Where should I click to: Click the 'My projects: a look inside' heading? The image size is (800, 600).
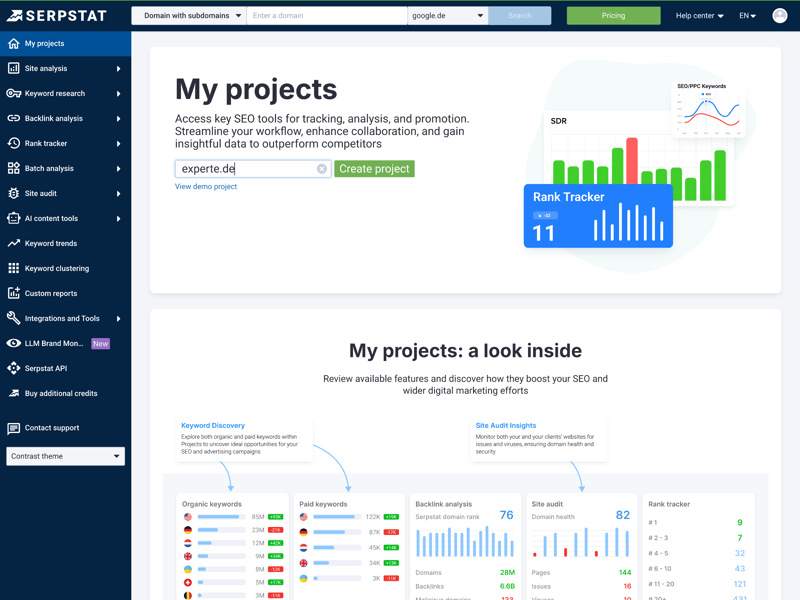point(465,351)
